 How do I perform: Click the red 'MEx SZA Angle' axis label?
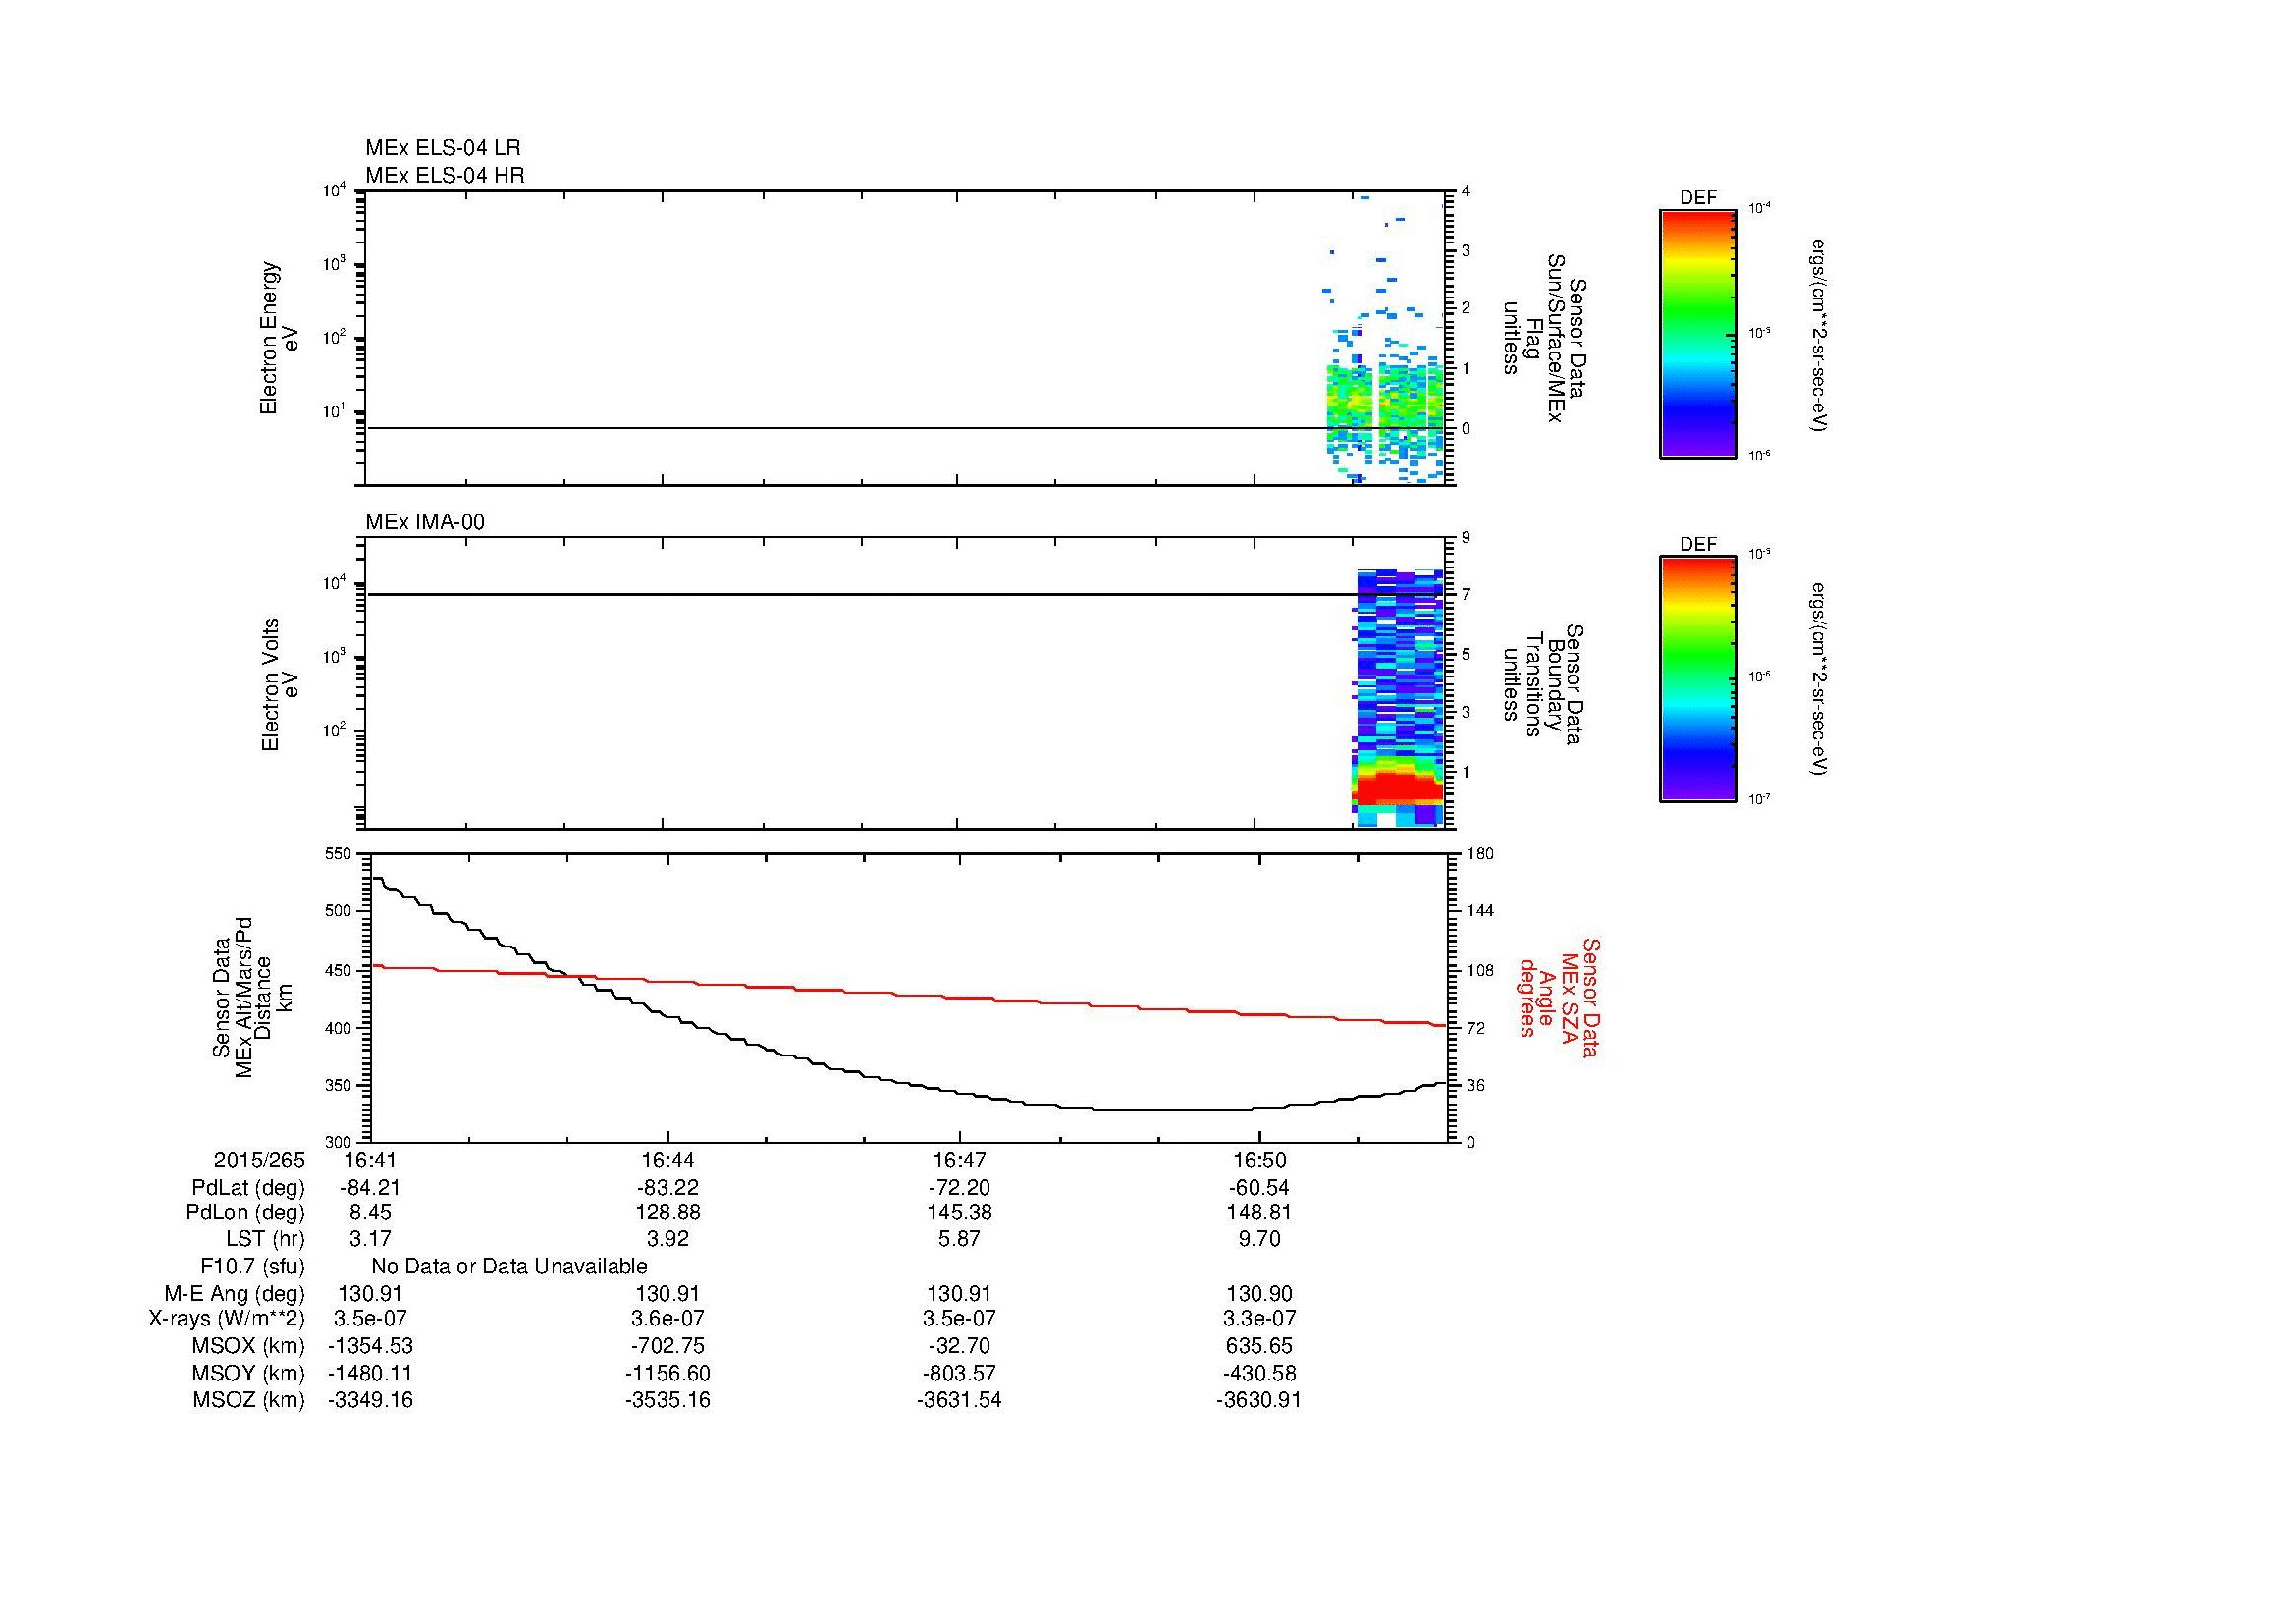click(x=1558, y=997)
